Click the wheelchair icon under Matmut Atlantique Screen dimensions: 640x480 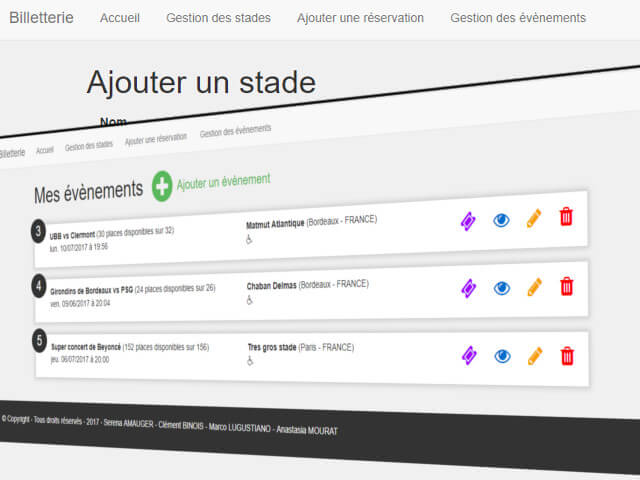[249, 240]
